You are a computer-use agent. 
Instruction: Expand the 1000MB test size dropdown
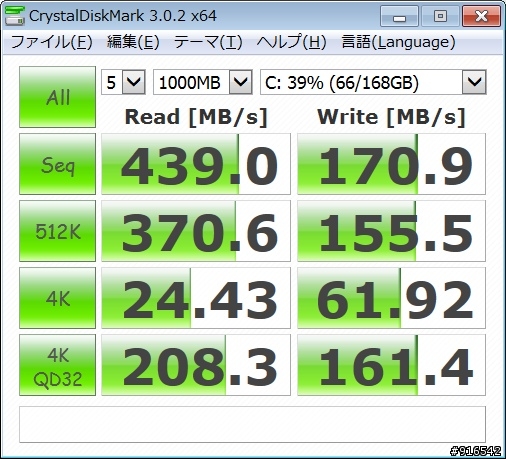(240, 82)
